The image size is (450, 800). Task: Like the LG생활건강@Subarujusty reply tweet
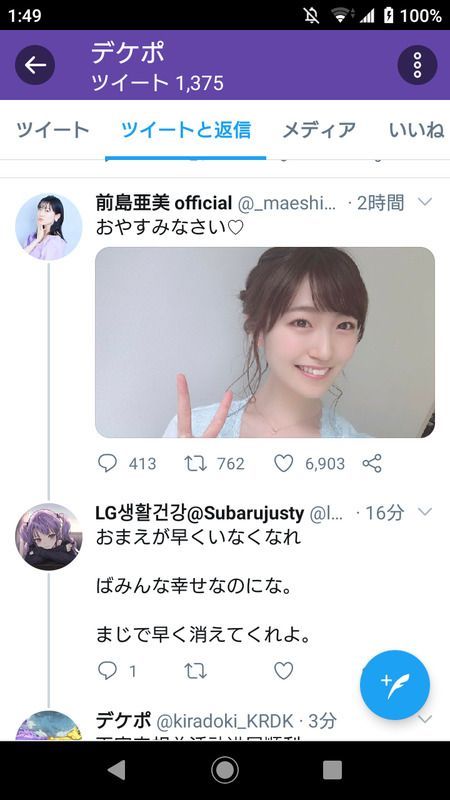[284, 670]
